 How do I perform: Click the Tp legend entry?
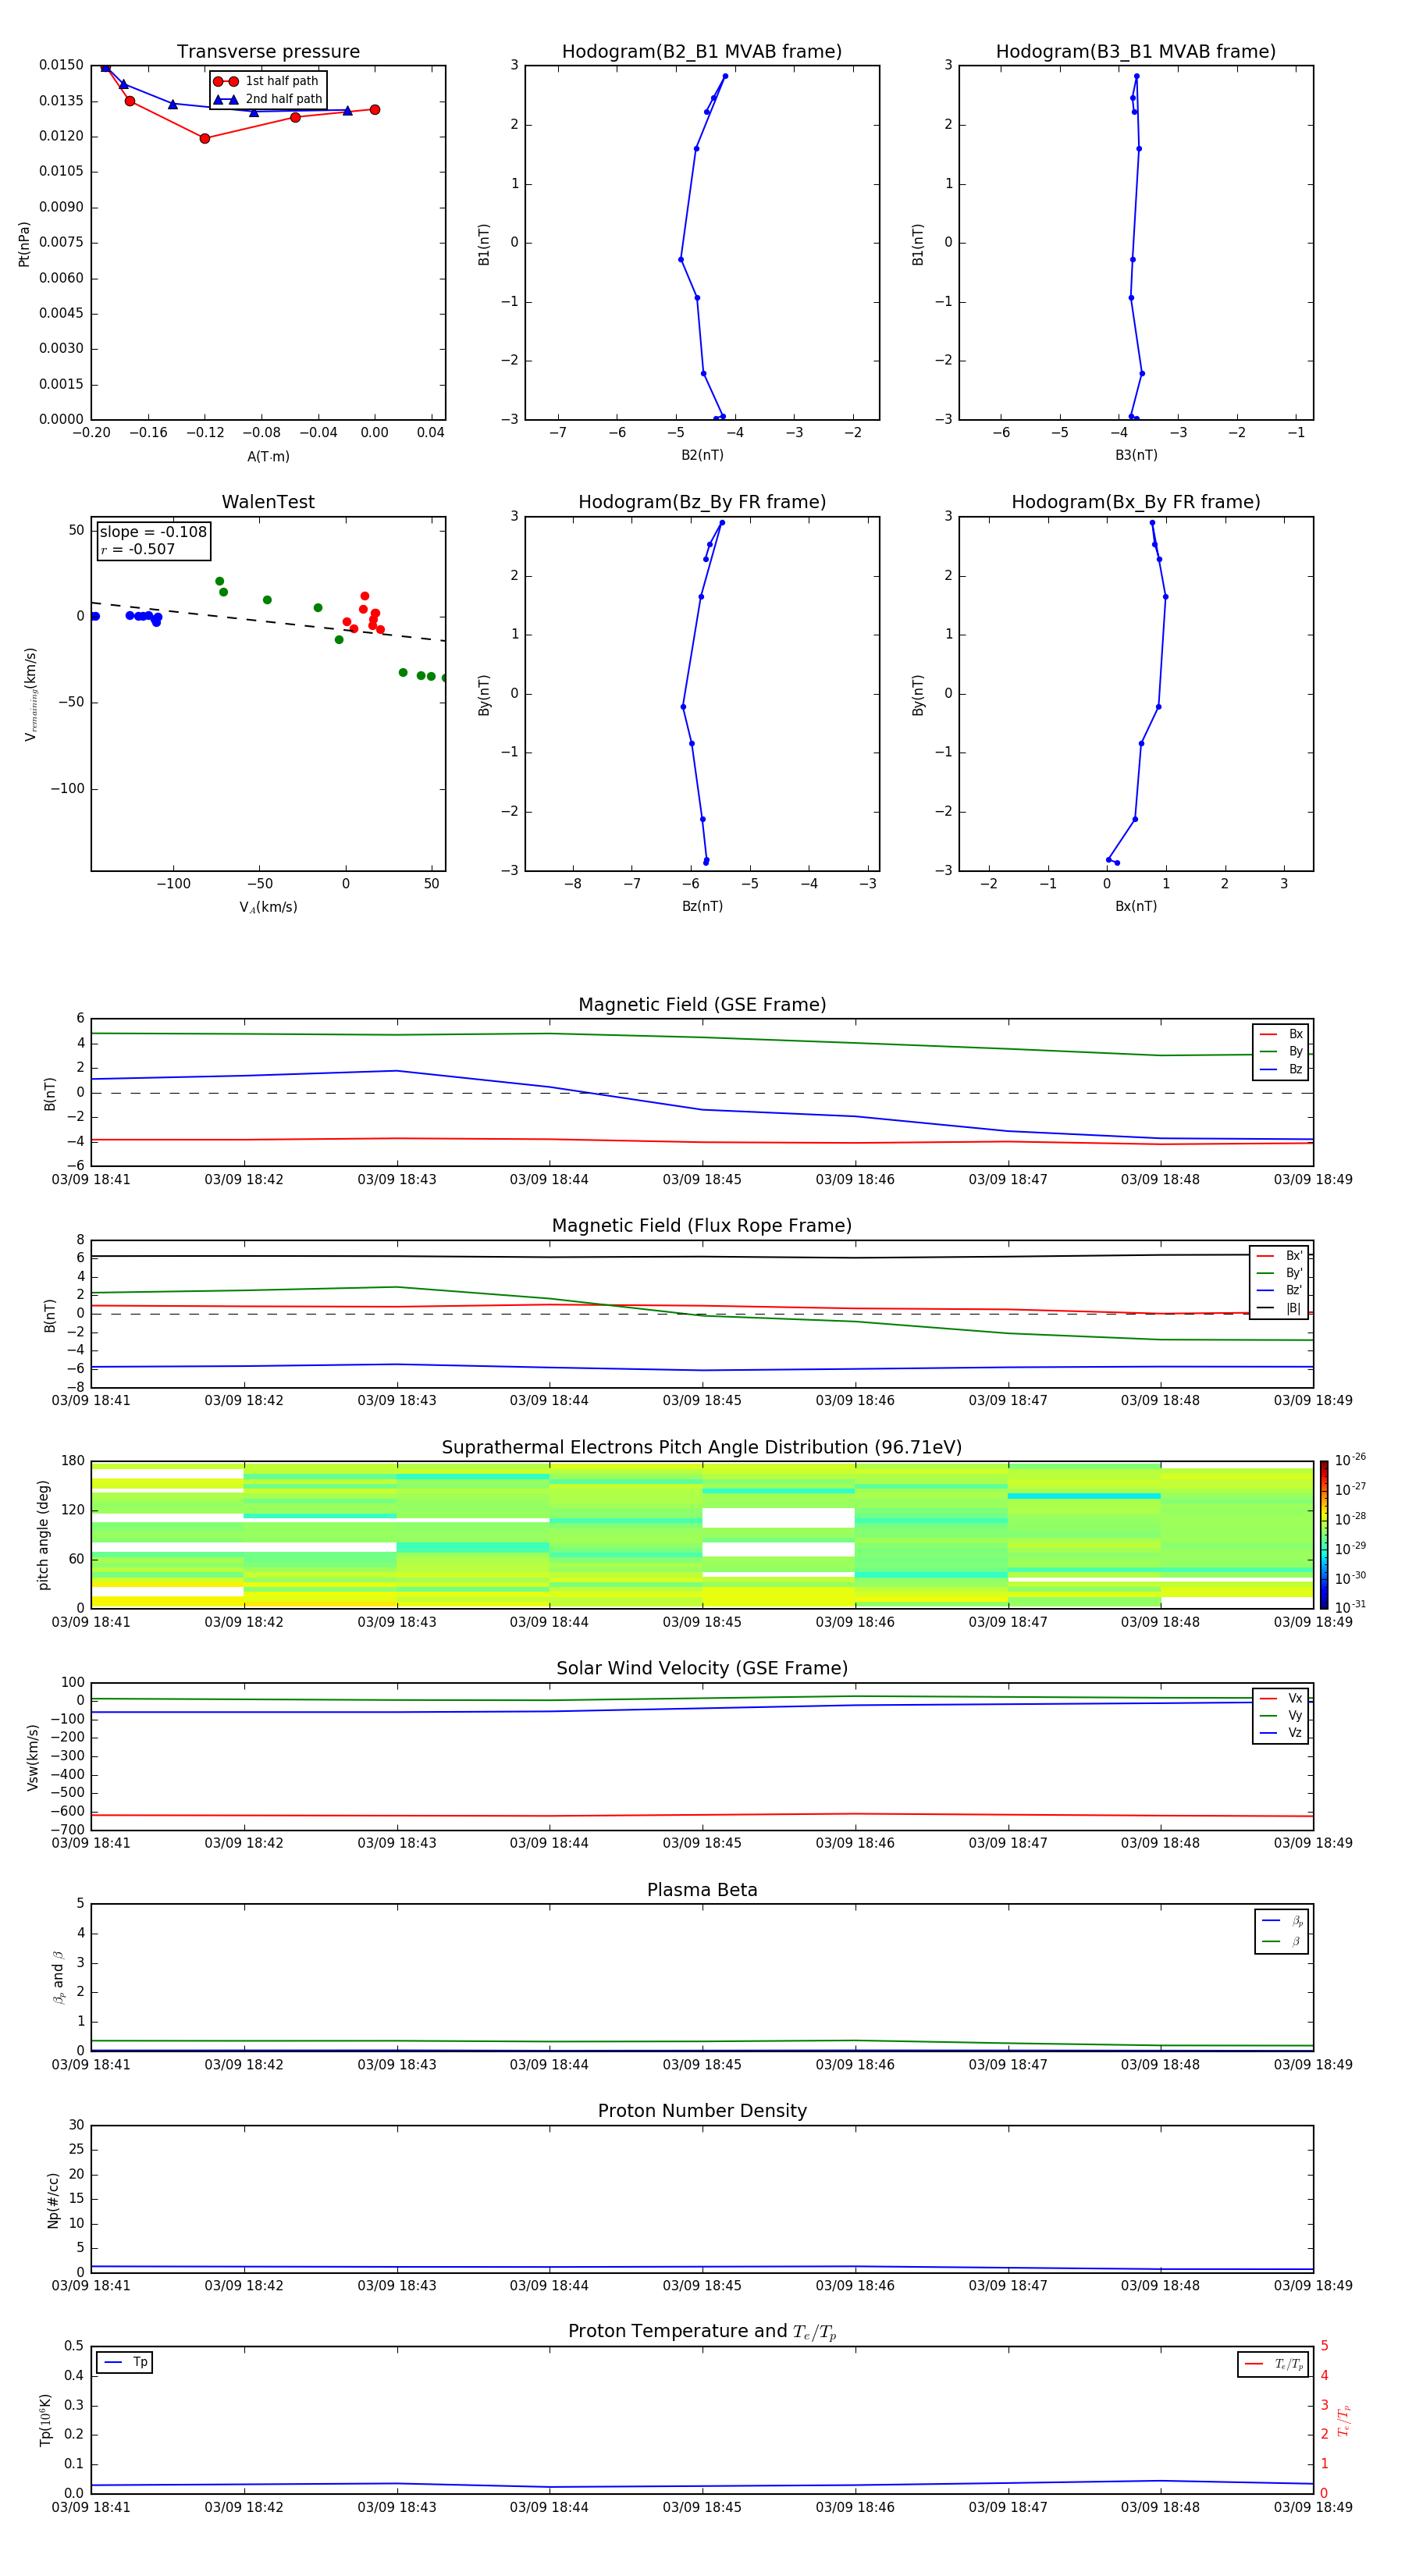[125, 2362]
